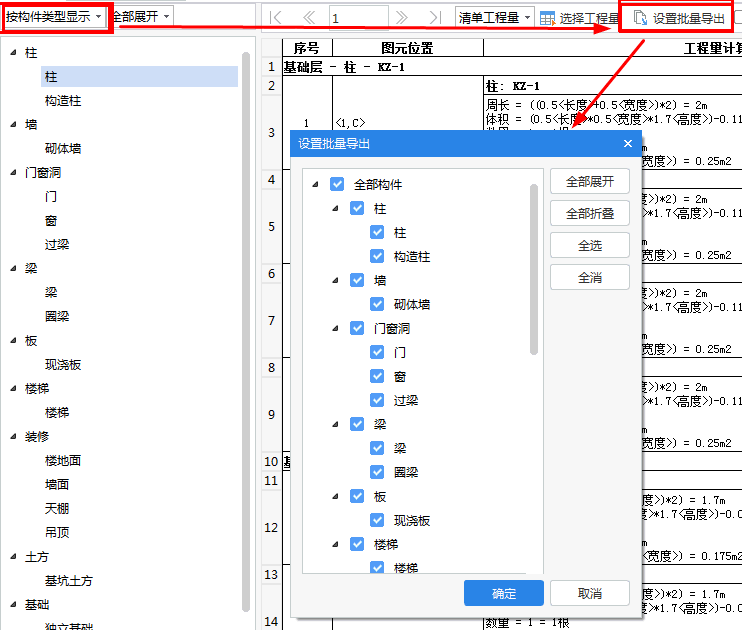Viewport: 742px width, 630px height.
Task: Open 按构件类型显示 dropdown
Action: tap(54, 17)
